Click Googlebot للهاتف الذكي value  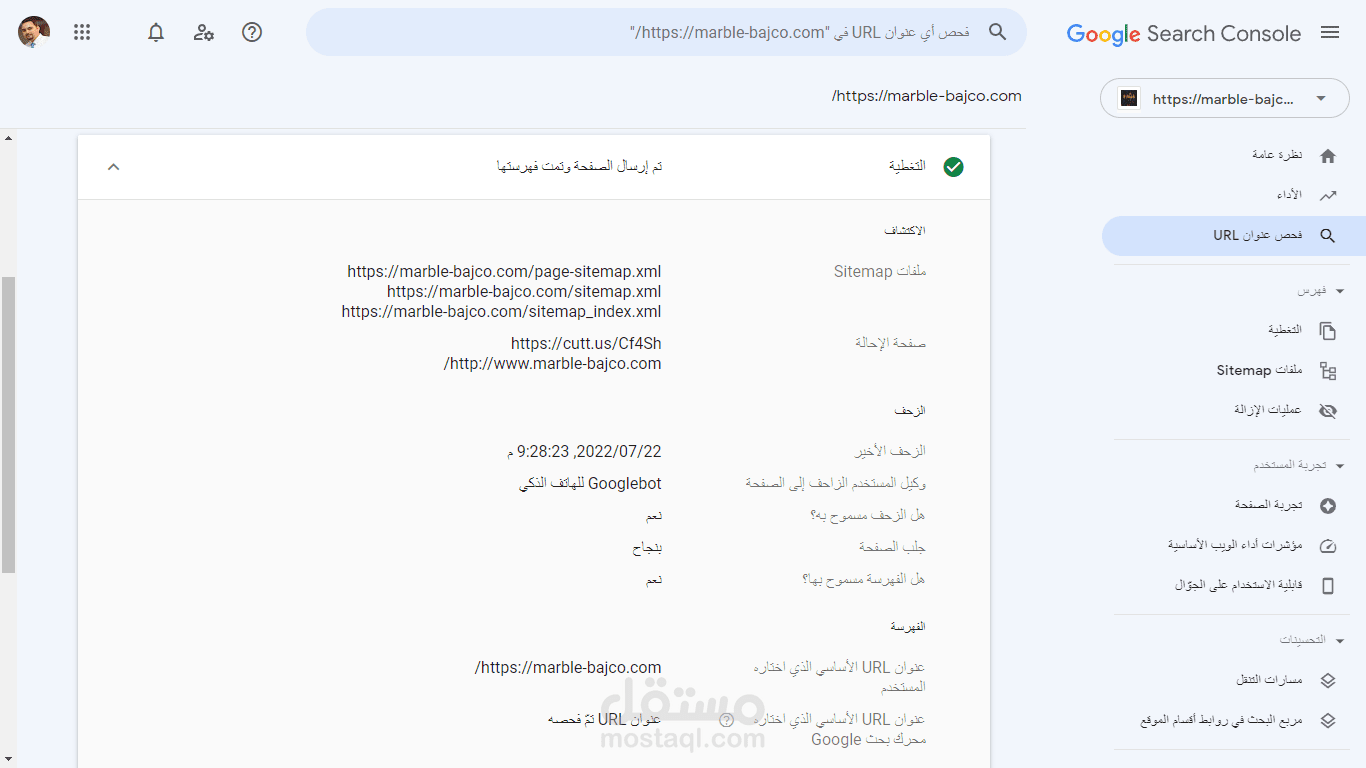(x=590, y=484)
